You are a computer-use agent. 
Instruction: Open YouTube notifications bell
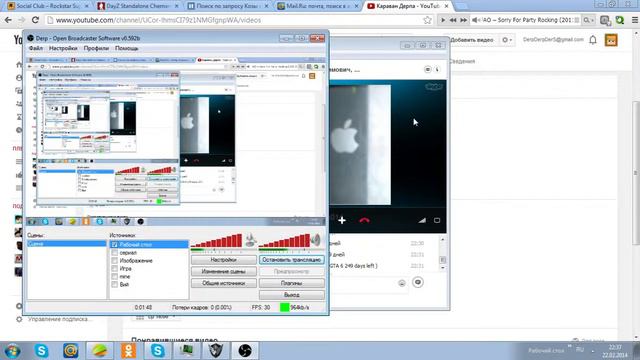point(593,40)
